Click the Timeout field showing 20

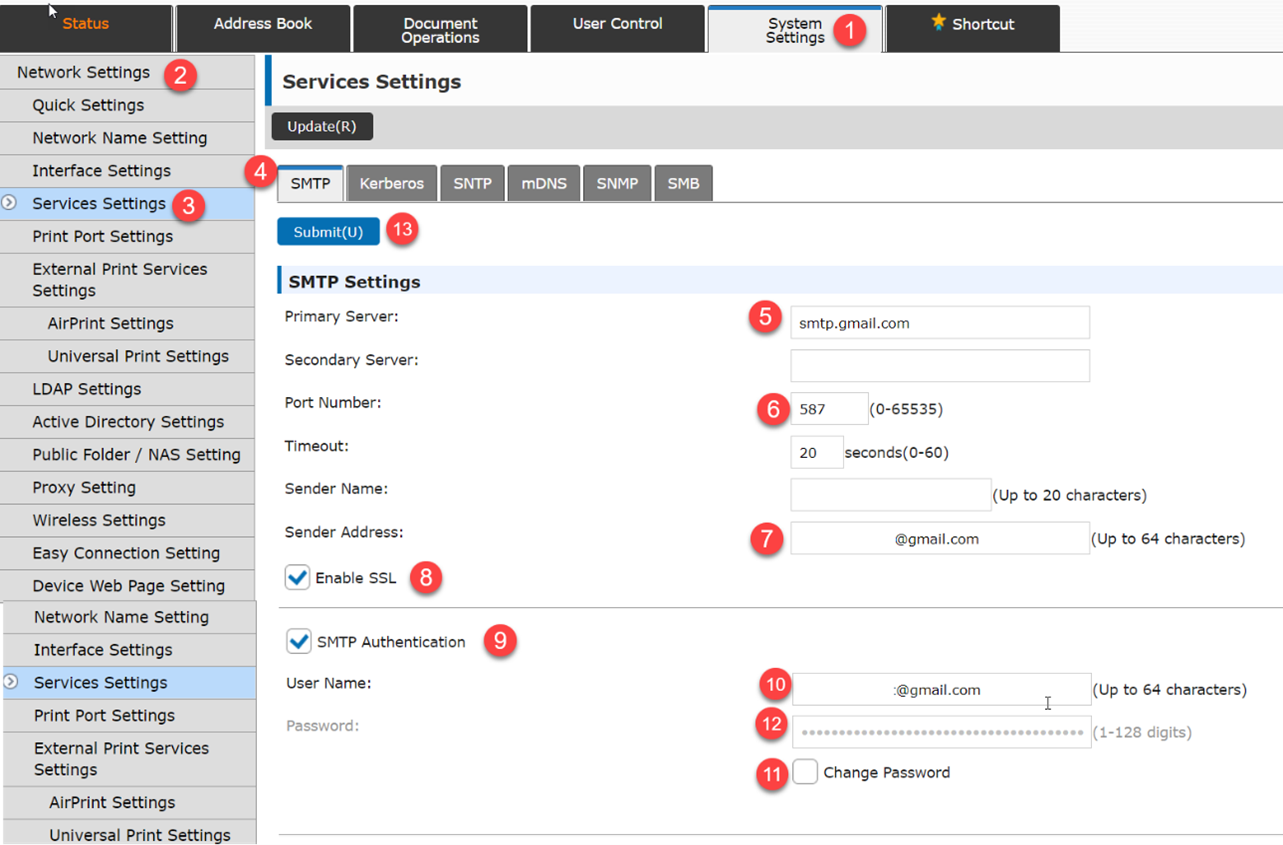[816, 452]
